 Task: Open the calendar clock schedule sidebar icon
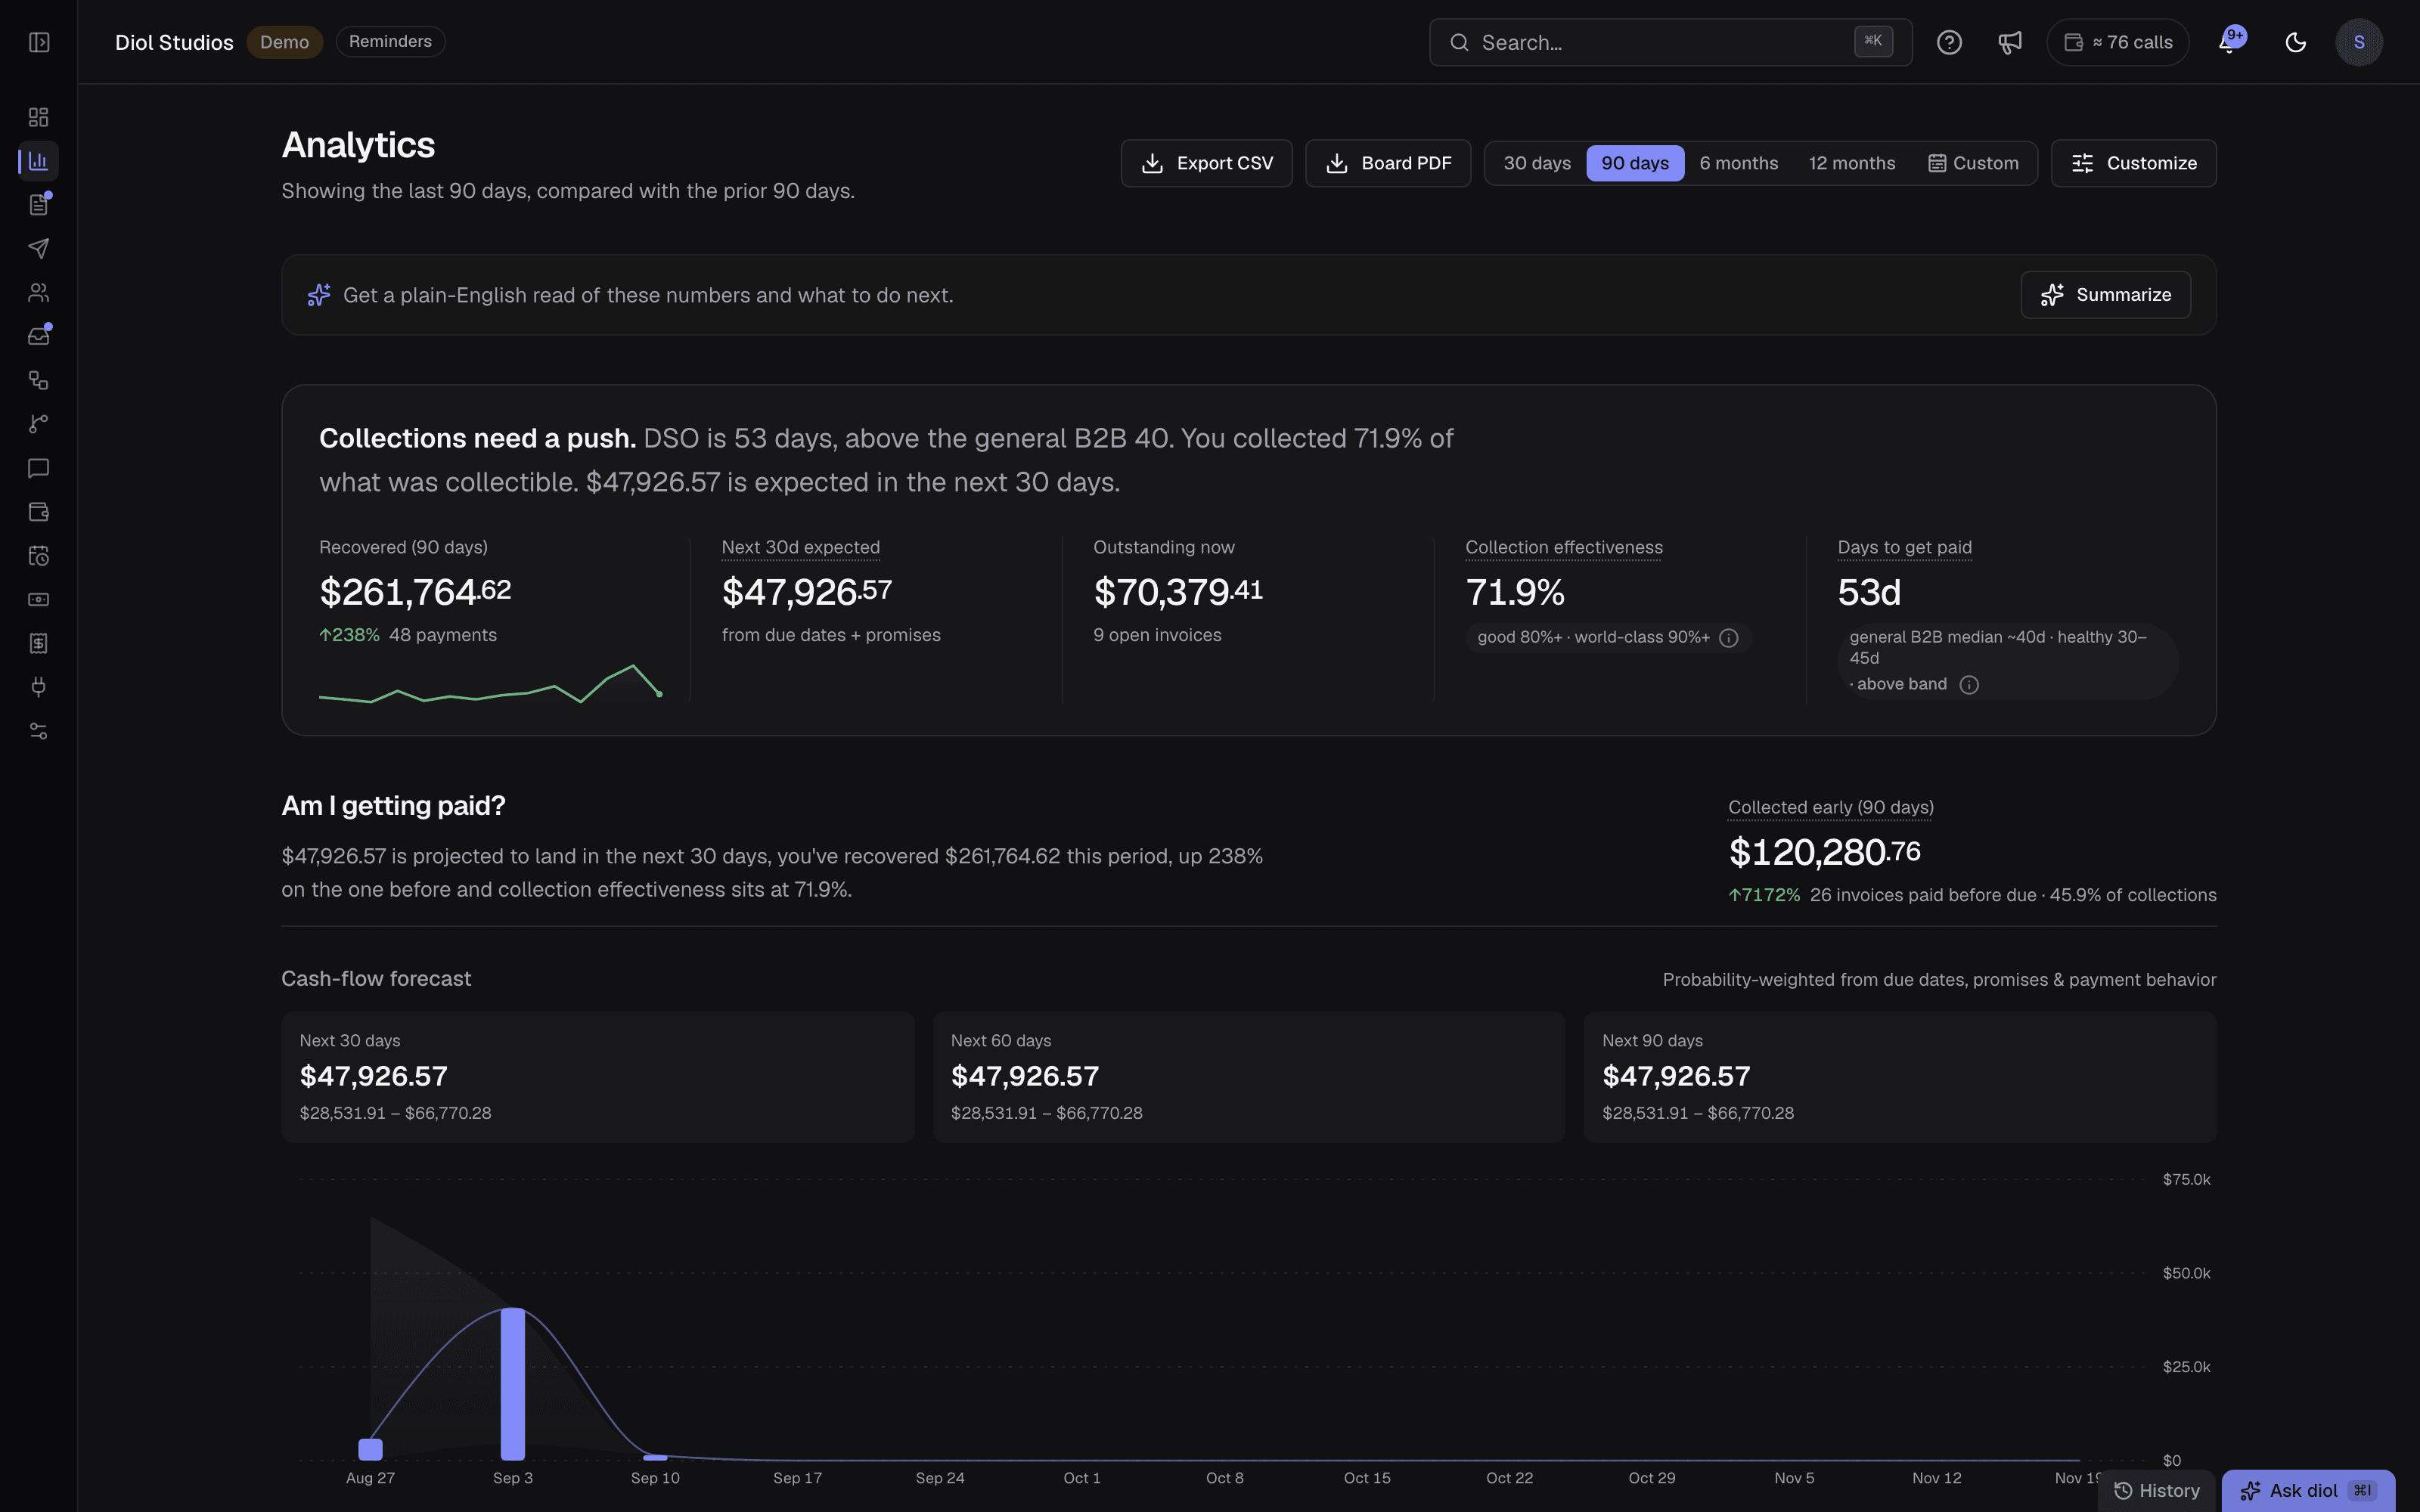click(39, 556)
